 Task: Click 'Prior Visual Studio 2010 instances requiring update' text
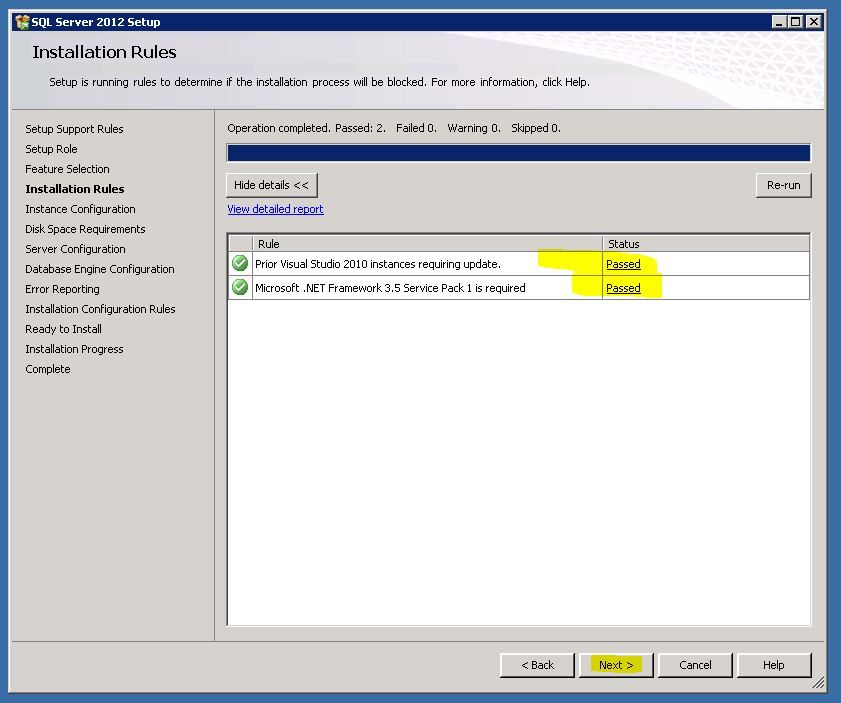pos(378,264)
